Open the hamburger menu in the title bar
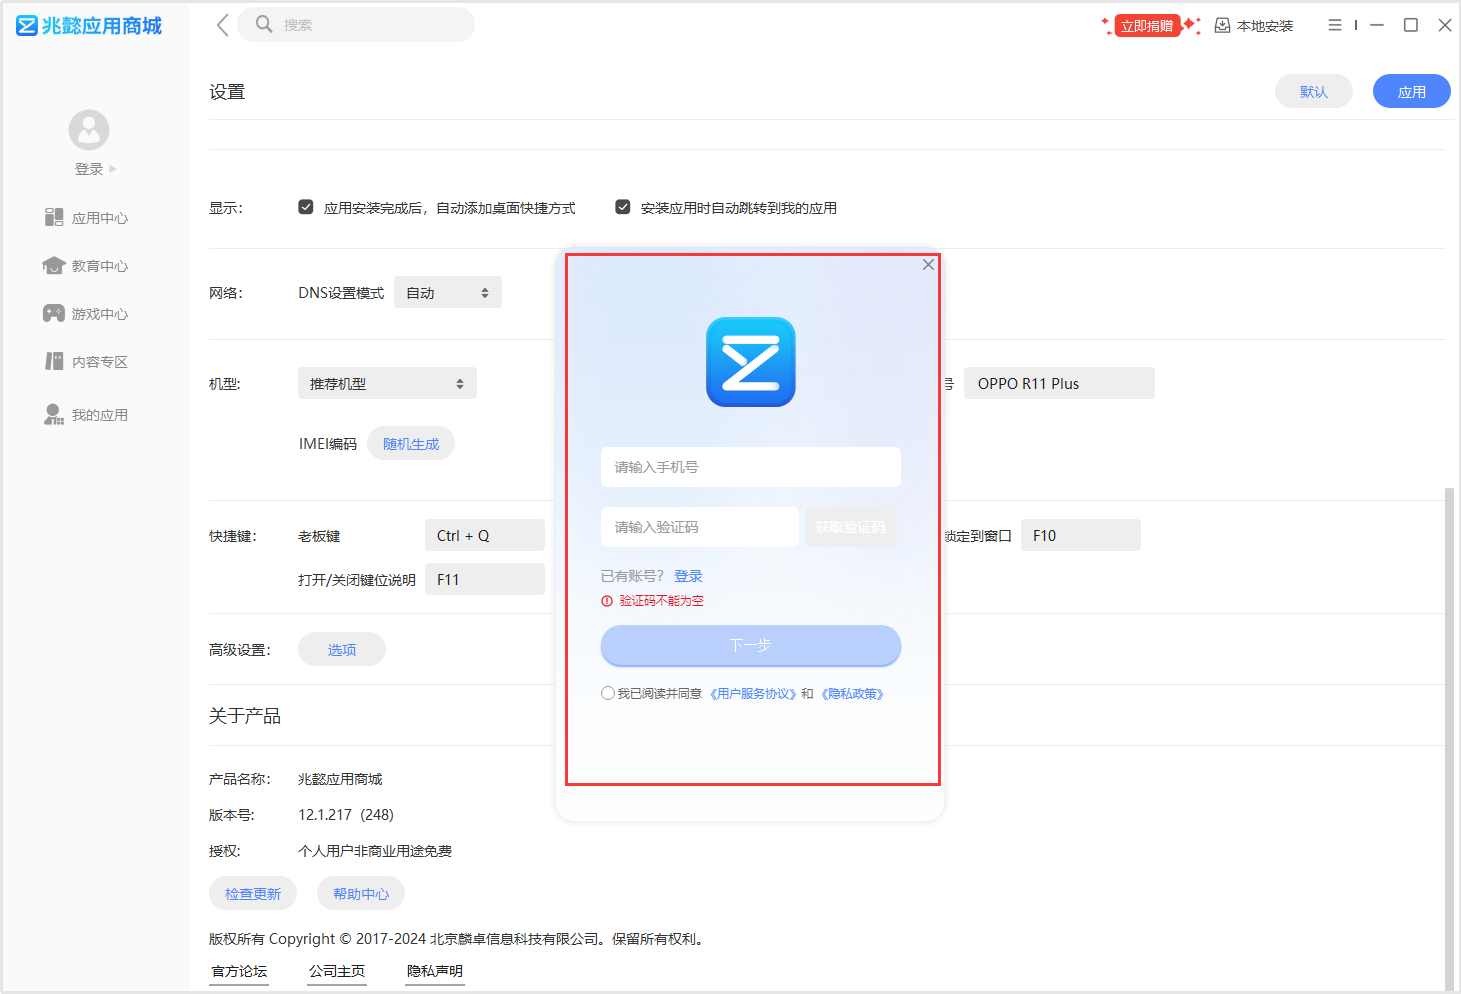1461x994 pixels. pos(1334,25)
